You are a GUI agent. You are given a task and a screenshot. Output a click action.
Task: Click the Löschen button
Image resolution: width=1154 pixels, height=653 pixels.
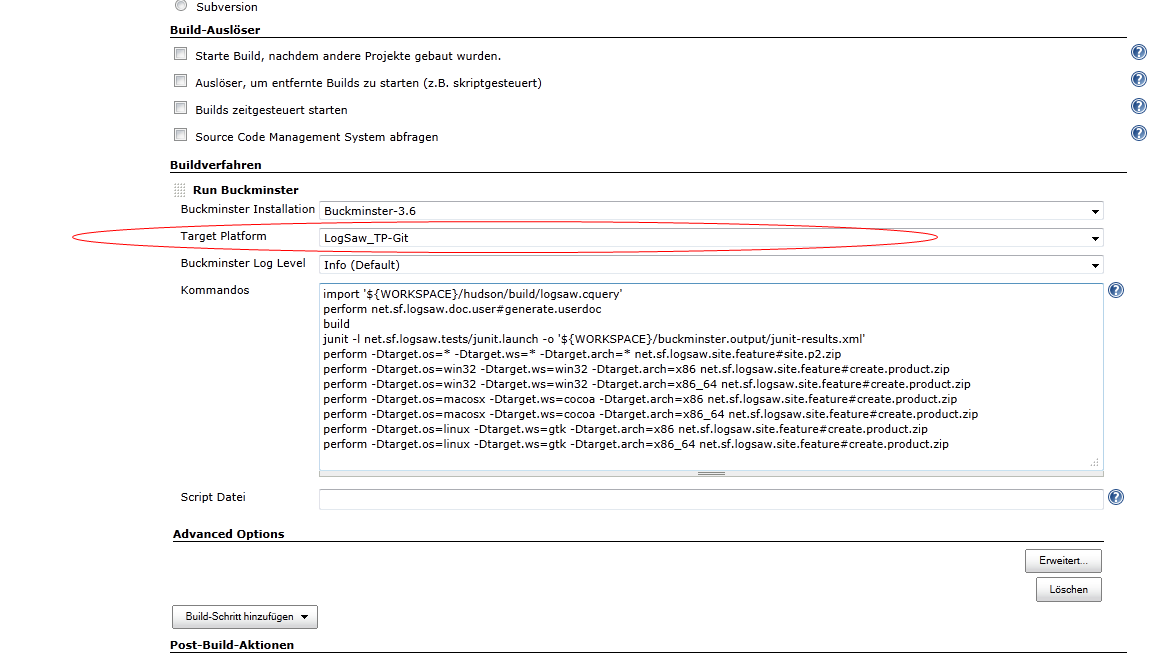(x=1069, y=590)
